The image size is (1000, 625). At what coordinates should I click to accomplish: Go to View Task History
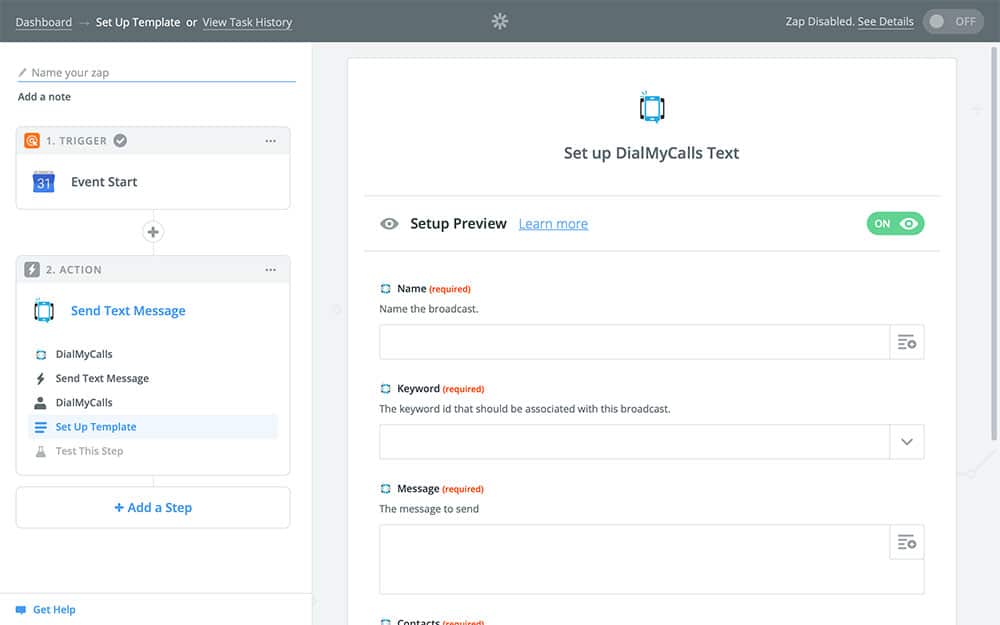(x=247, y=22)
